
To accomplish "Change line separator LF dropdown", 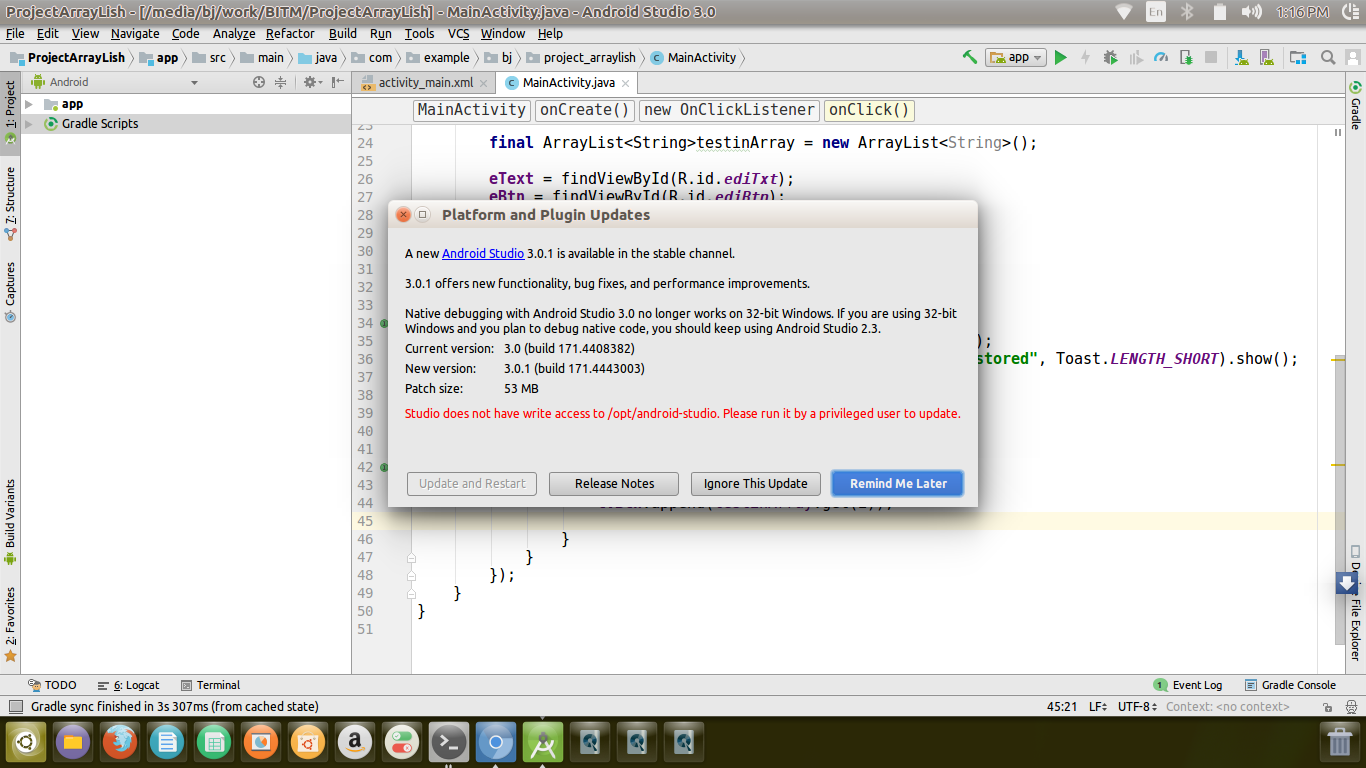I will [1097, 706].
